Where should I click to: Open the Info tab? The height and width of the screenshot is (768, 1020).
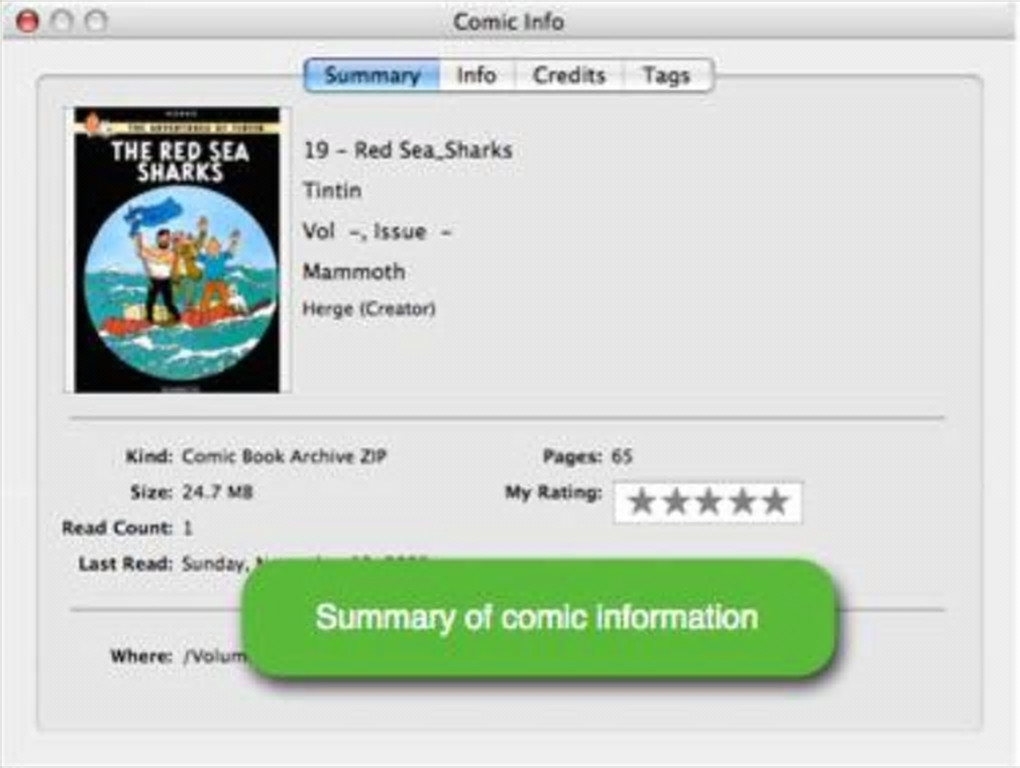pos(477,75)
